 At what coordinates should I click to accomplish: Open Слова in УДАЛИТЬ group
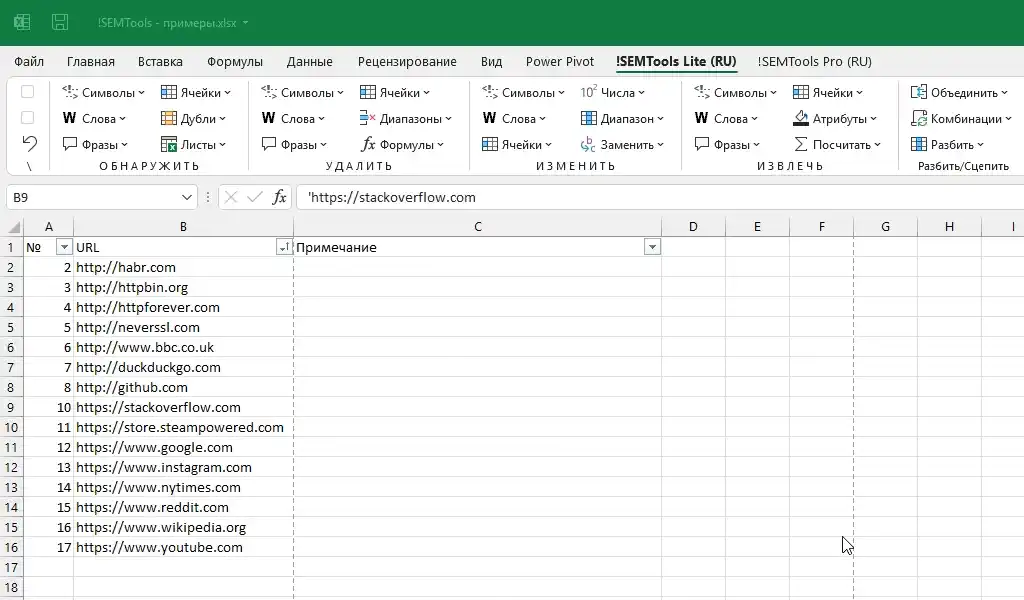293,119
